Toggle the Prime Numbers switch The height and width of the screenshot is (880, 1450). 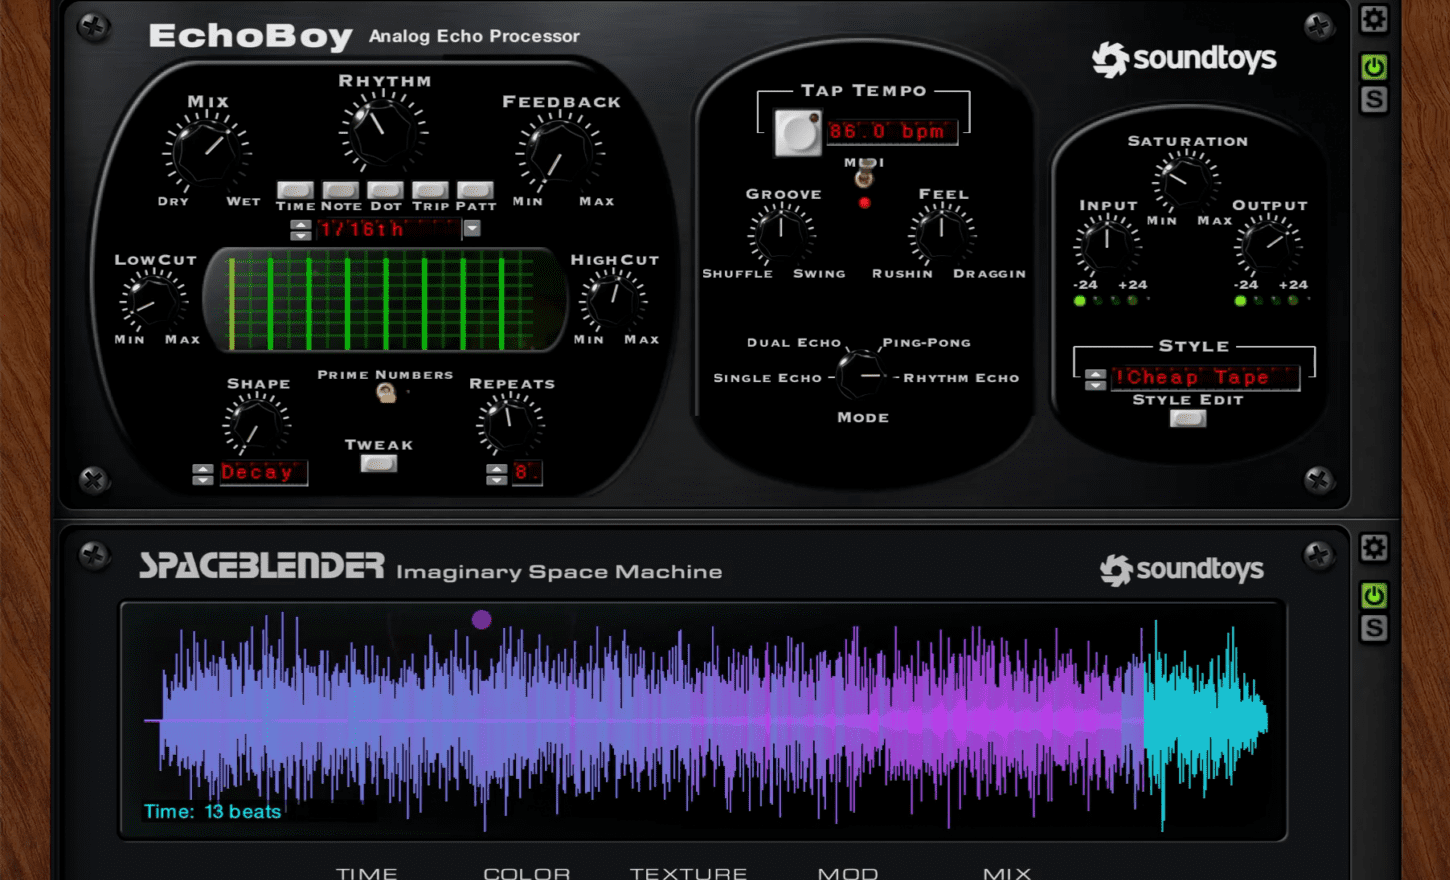click(386, 393)
